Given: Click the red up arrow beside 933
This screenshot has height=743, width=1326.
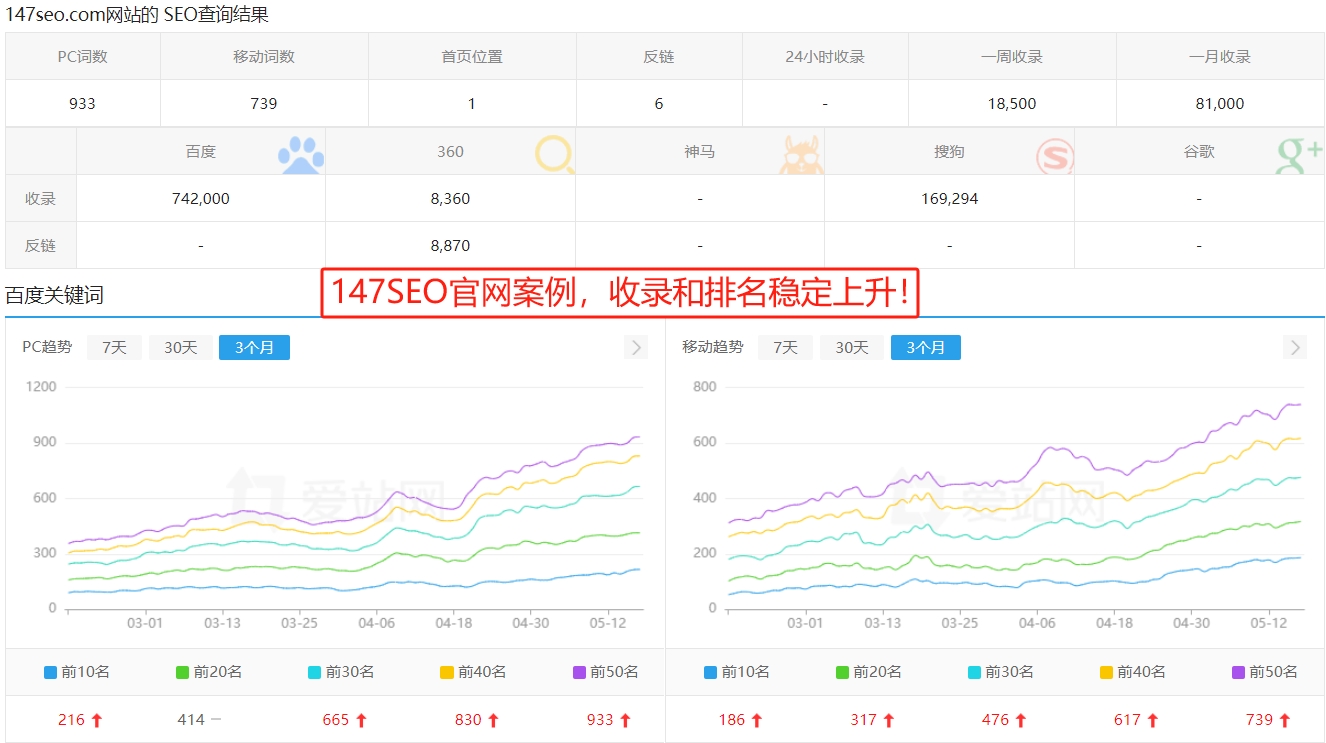Looking at the screenshot, I should [x=624, y=719].
